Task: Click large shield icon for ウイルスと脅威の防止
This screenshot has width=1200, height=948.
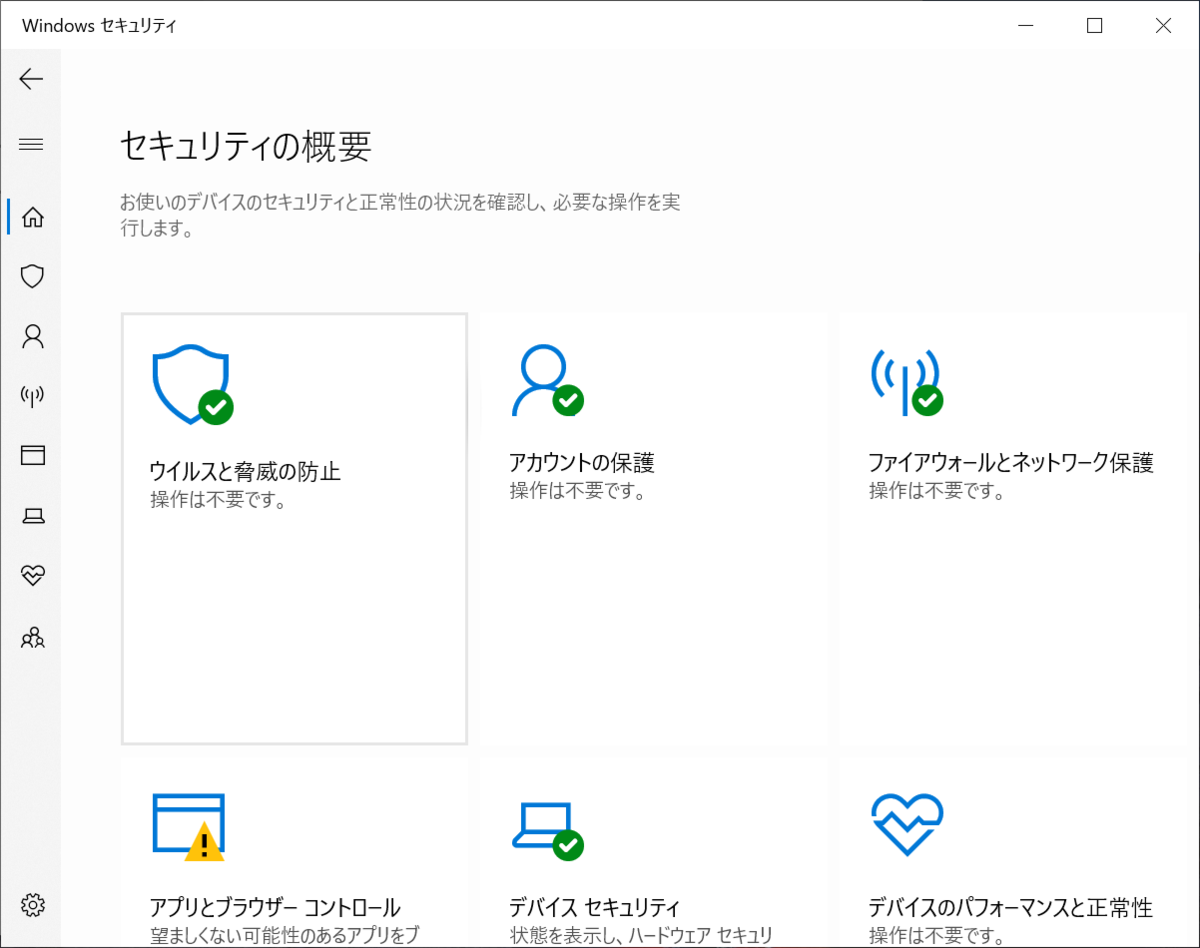Action: 192,386
